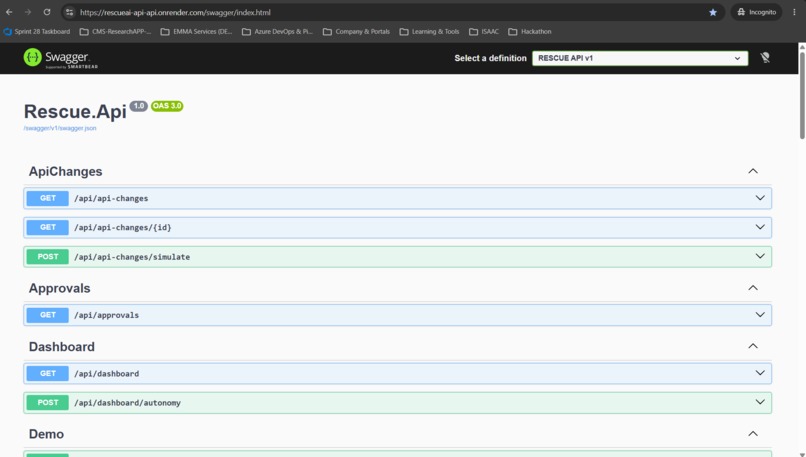This screenshot has height=457, width=806.
Task: Click the address bar URL
Action: tap(175, 12)
